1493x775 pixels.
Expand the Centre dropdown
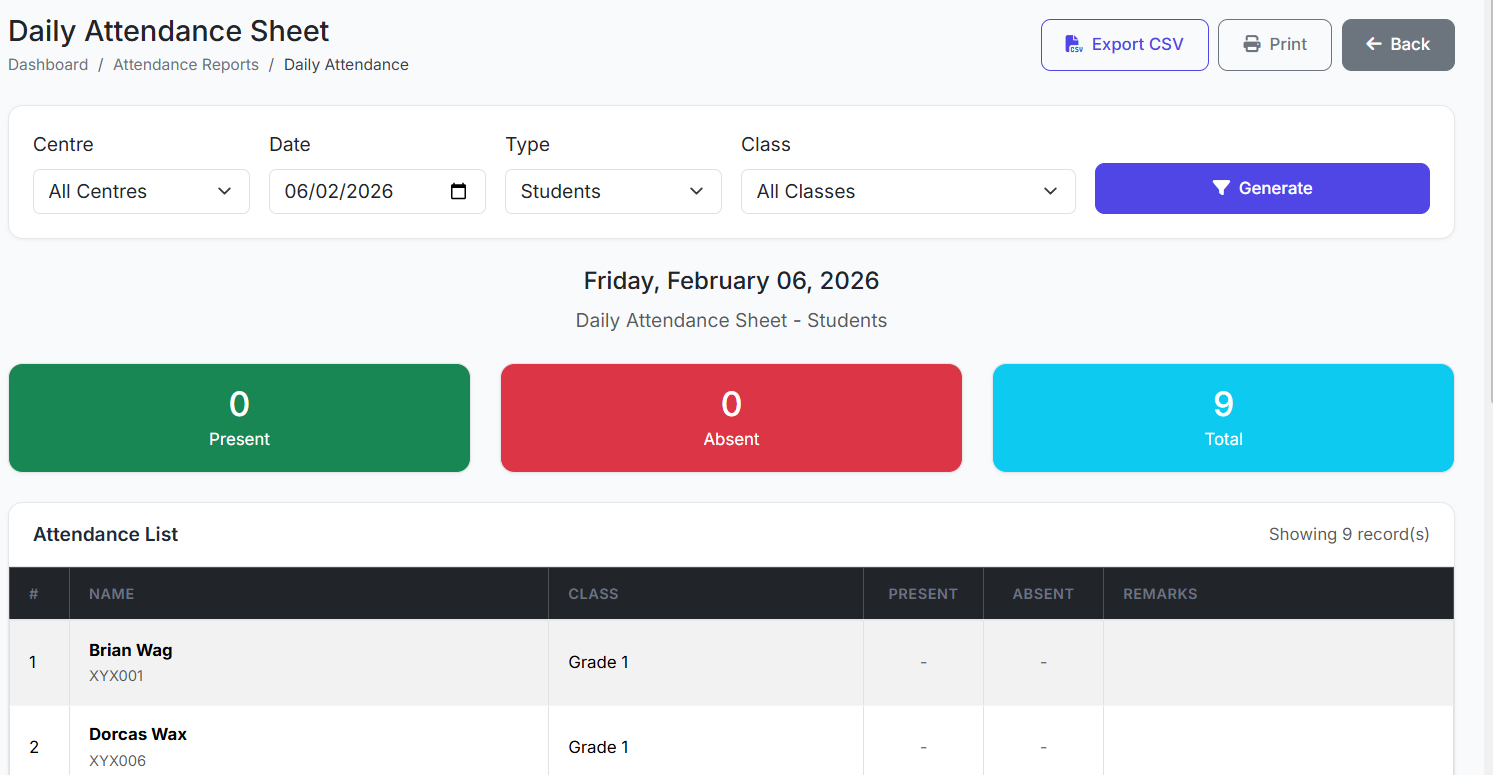point(141,191)
